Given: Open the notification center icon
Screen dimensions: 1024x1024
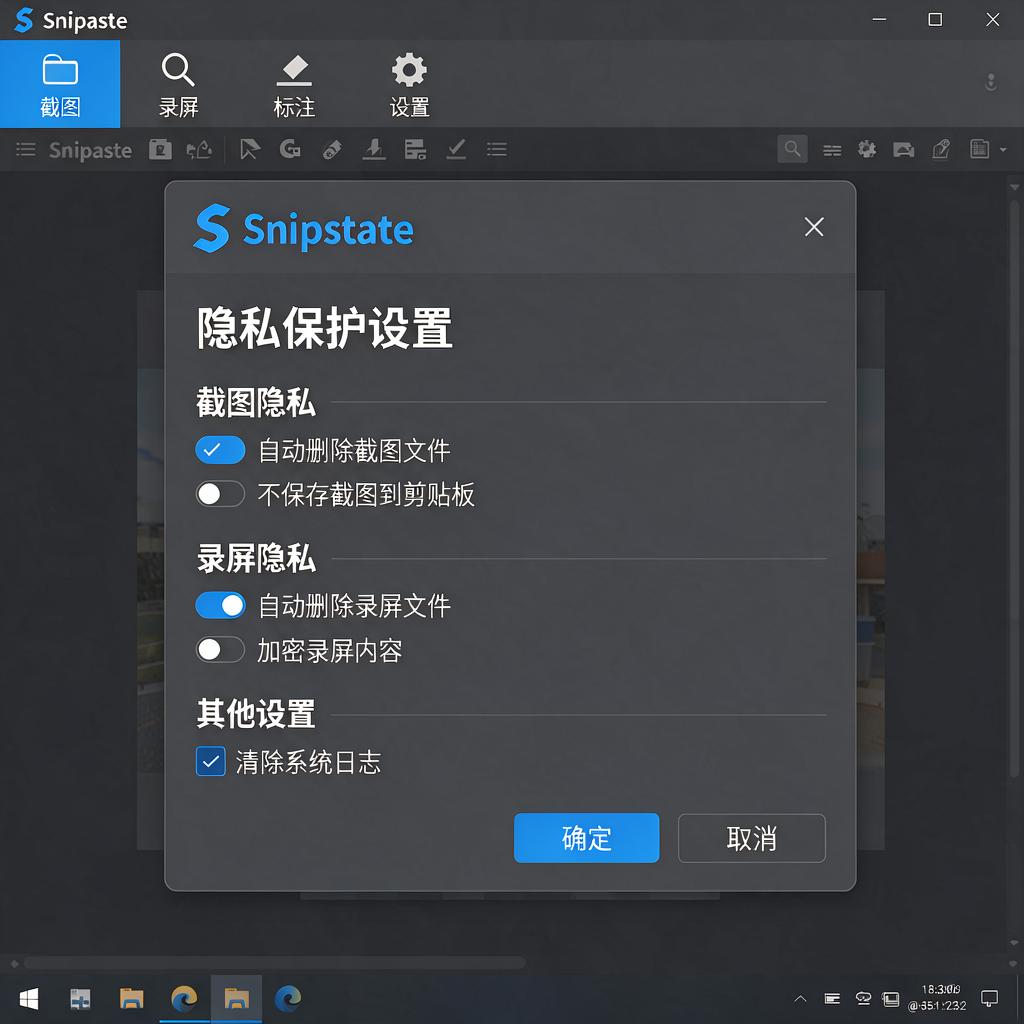Looking at the screenshot, I should pyautogui.click(x=989, y=999).
